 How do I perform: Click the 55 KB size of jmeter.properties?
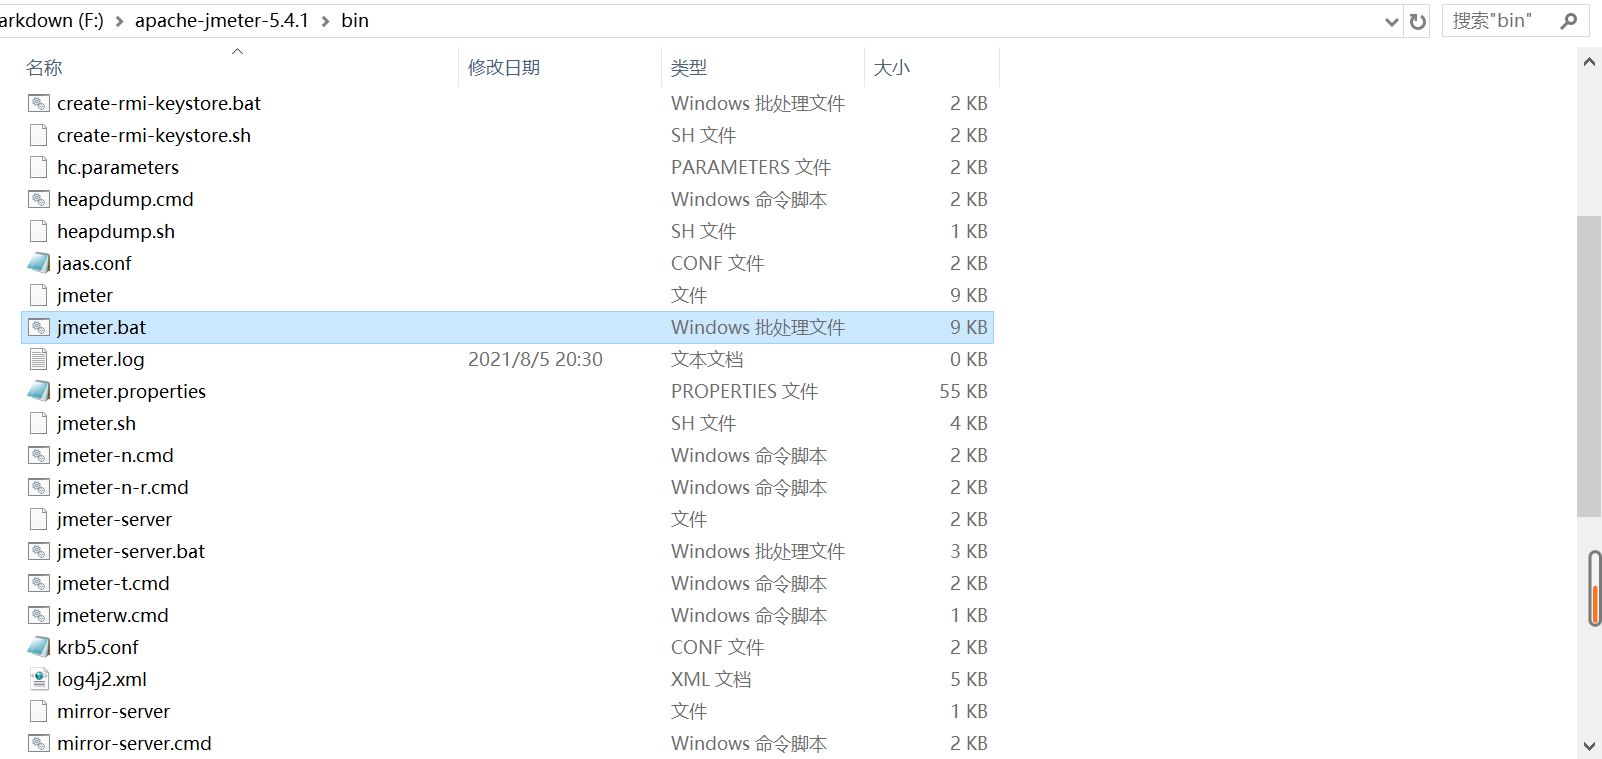point(963,391)
